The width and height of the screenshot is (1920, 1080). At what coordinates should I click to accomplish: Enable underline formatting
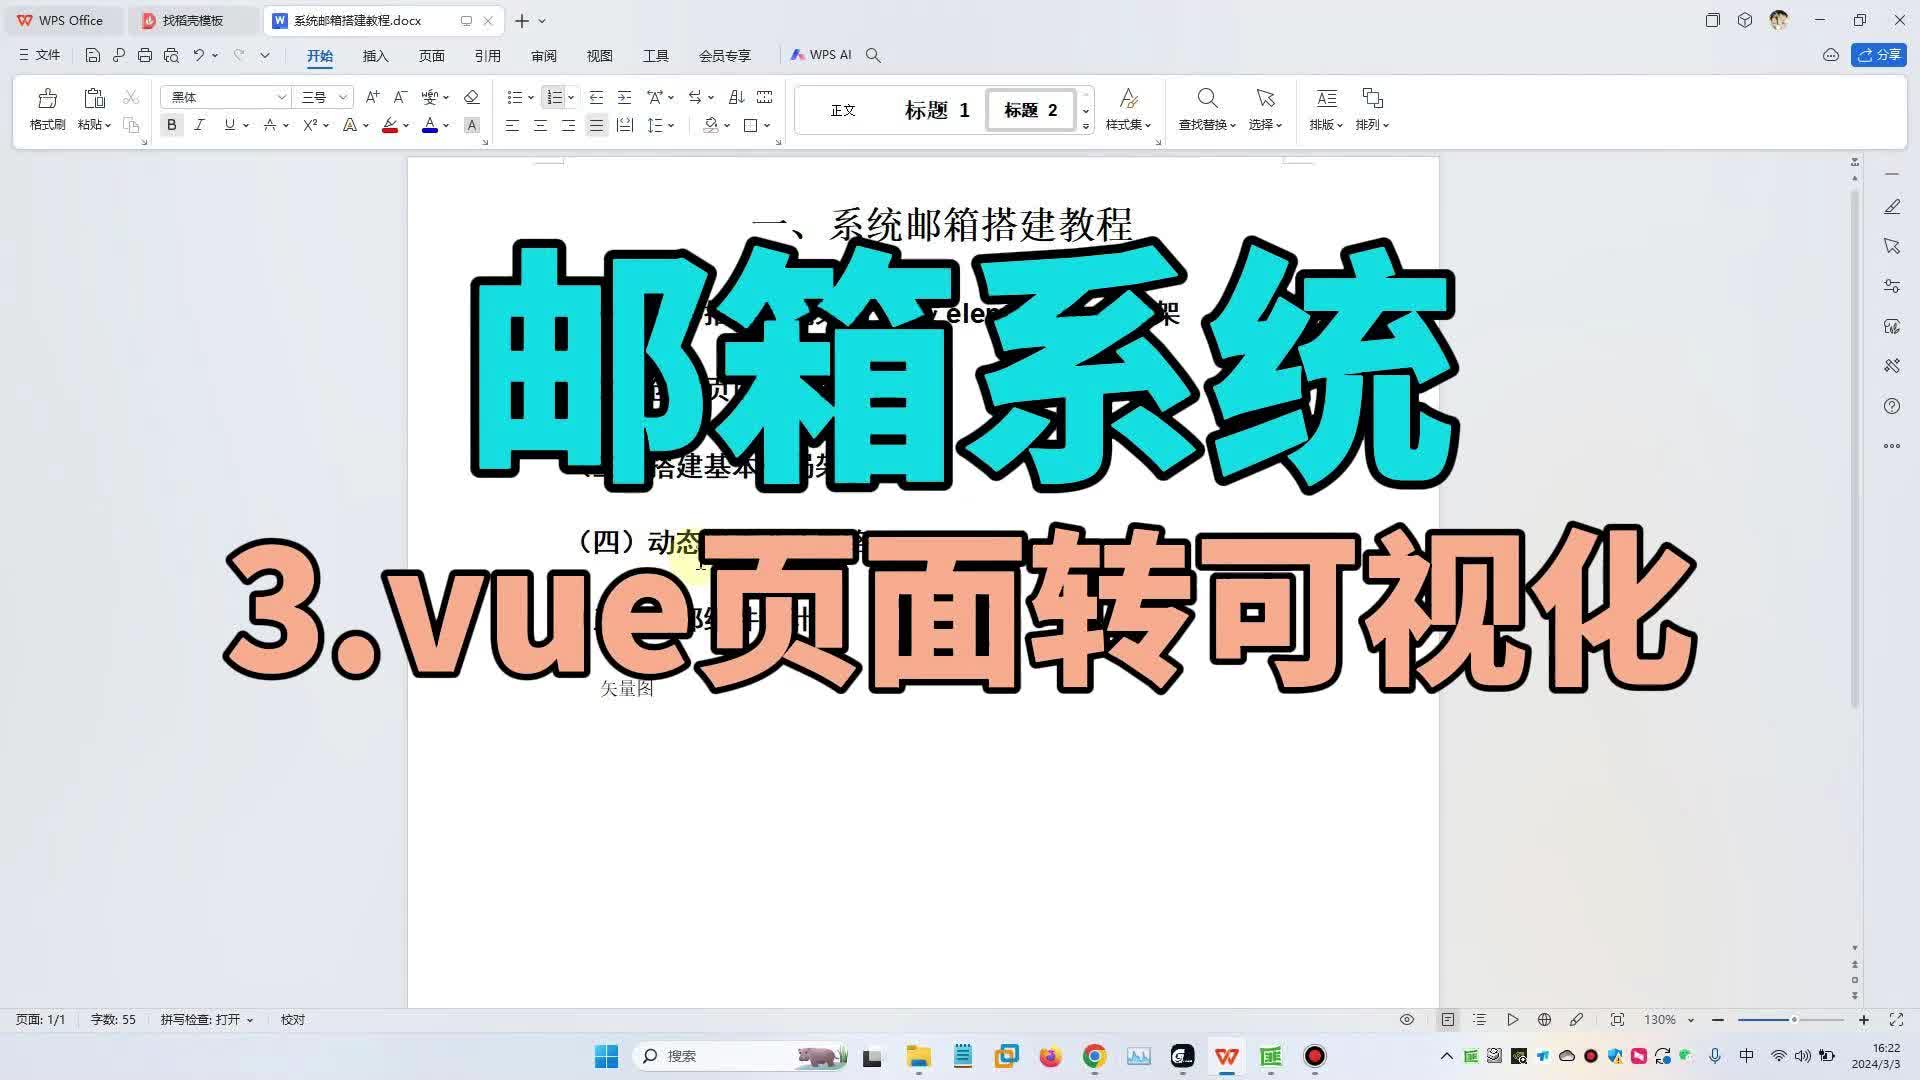pos(228,125)
